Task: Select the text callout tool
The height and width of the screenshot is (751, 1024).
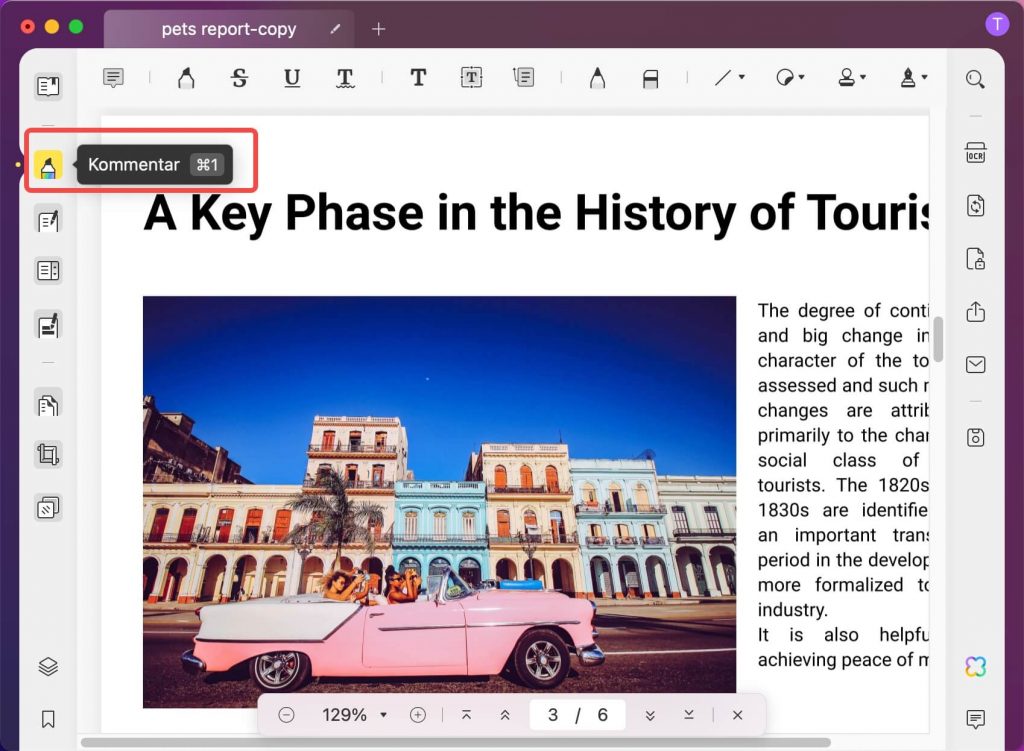Action: click(x=524, y=78)
